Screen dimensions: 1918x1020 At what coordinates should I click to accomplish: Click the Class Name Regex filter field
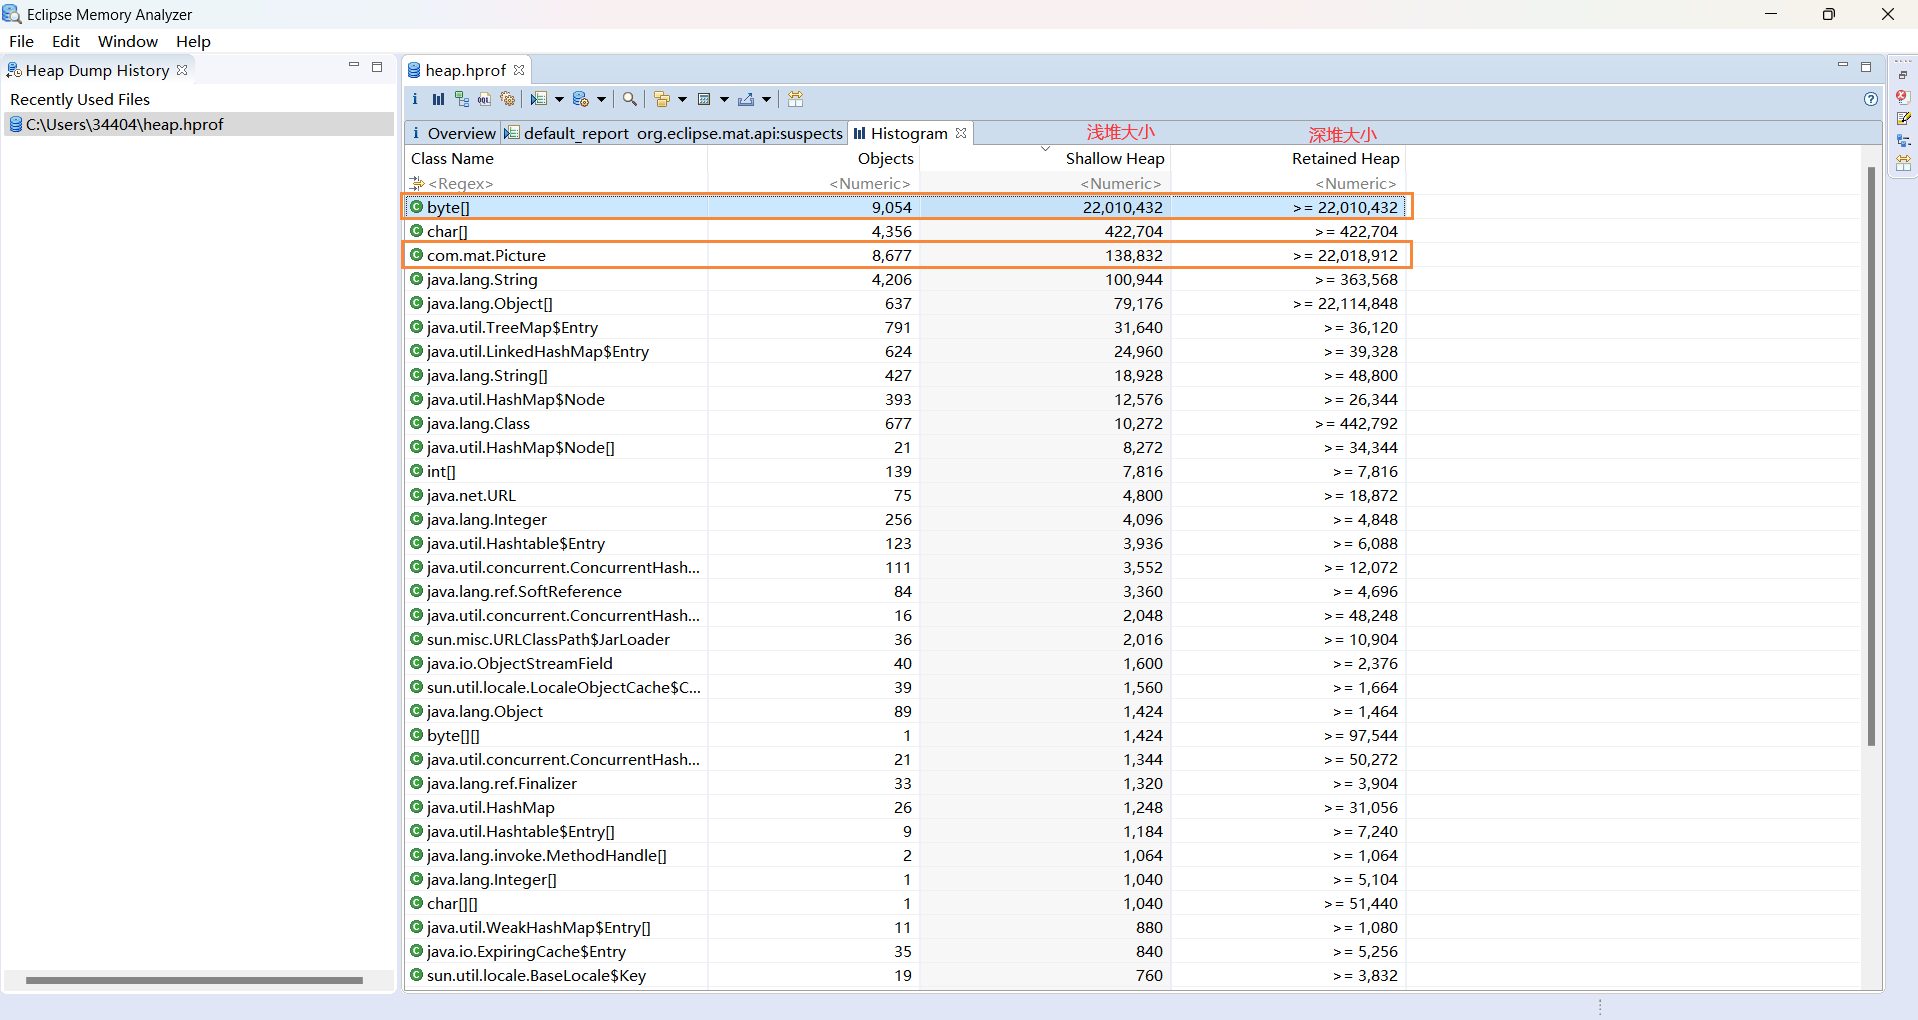point(556,183)
